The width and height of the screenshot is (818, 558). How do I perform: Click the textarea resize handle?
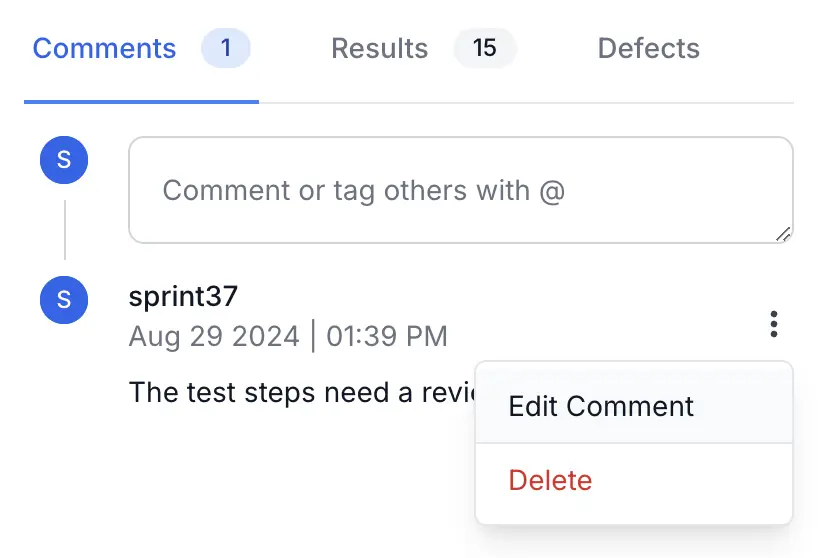click(x=783, y=234)
